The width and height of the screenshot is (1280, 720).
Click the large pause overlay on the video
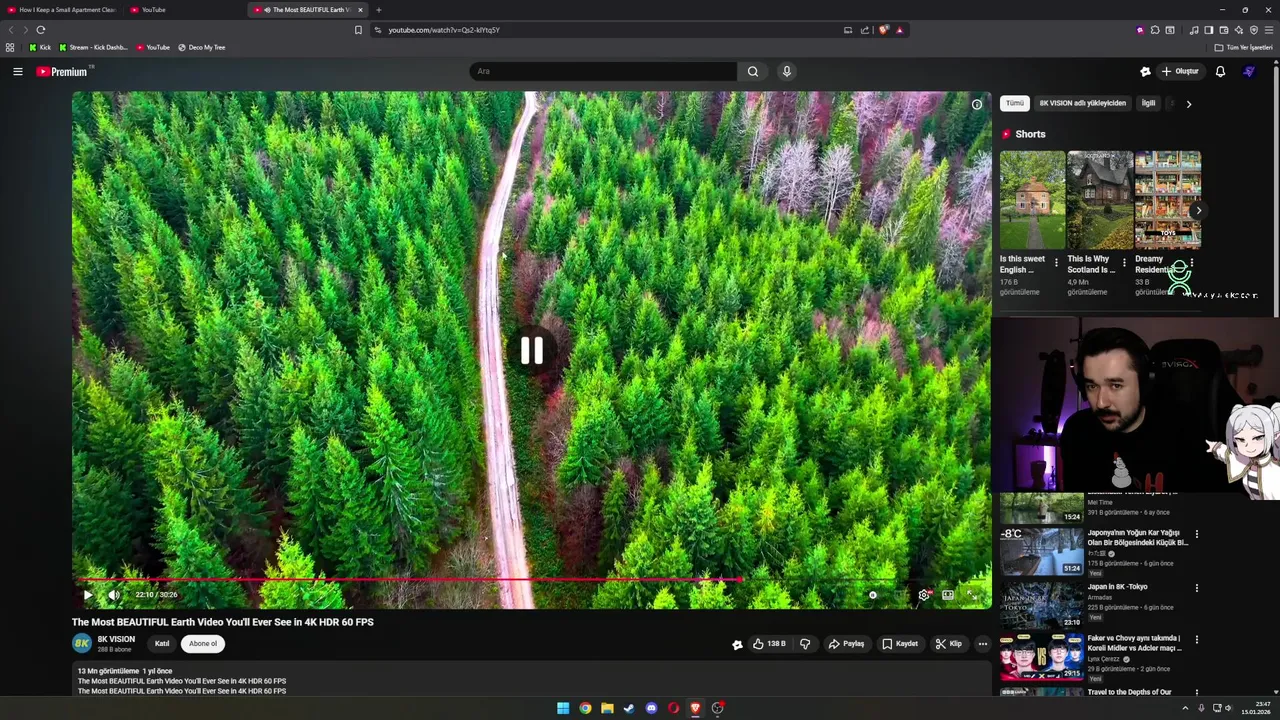click(531, 350)
